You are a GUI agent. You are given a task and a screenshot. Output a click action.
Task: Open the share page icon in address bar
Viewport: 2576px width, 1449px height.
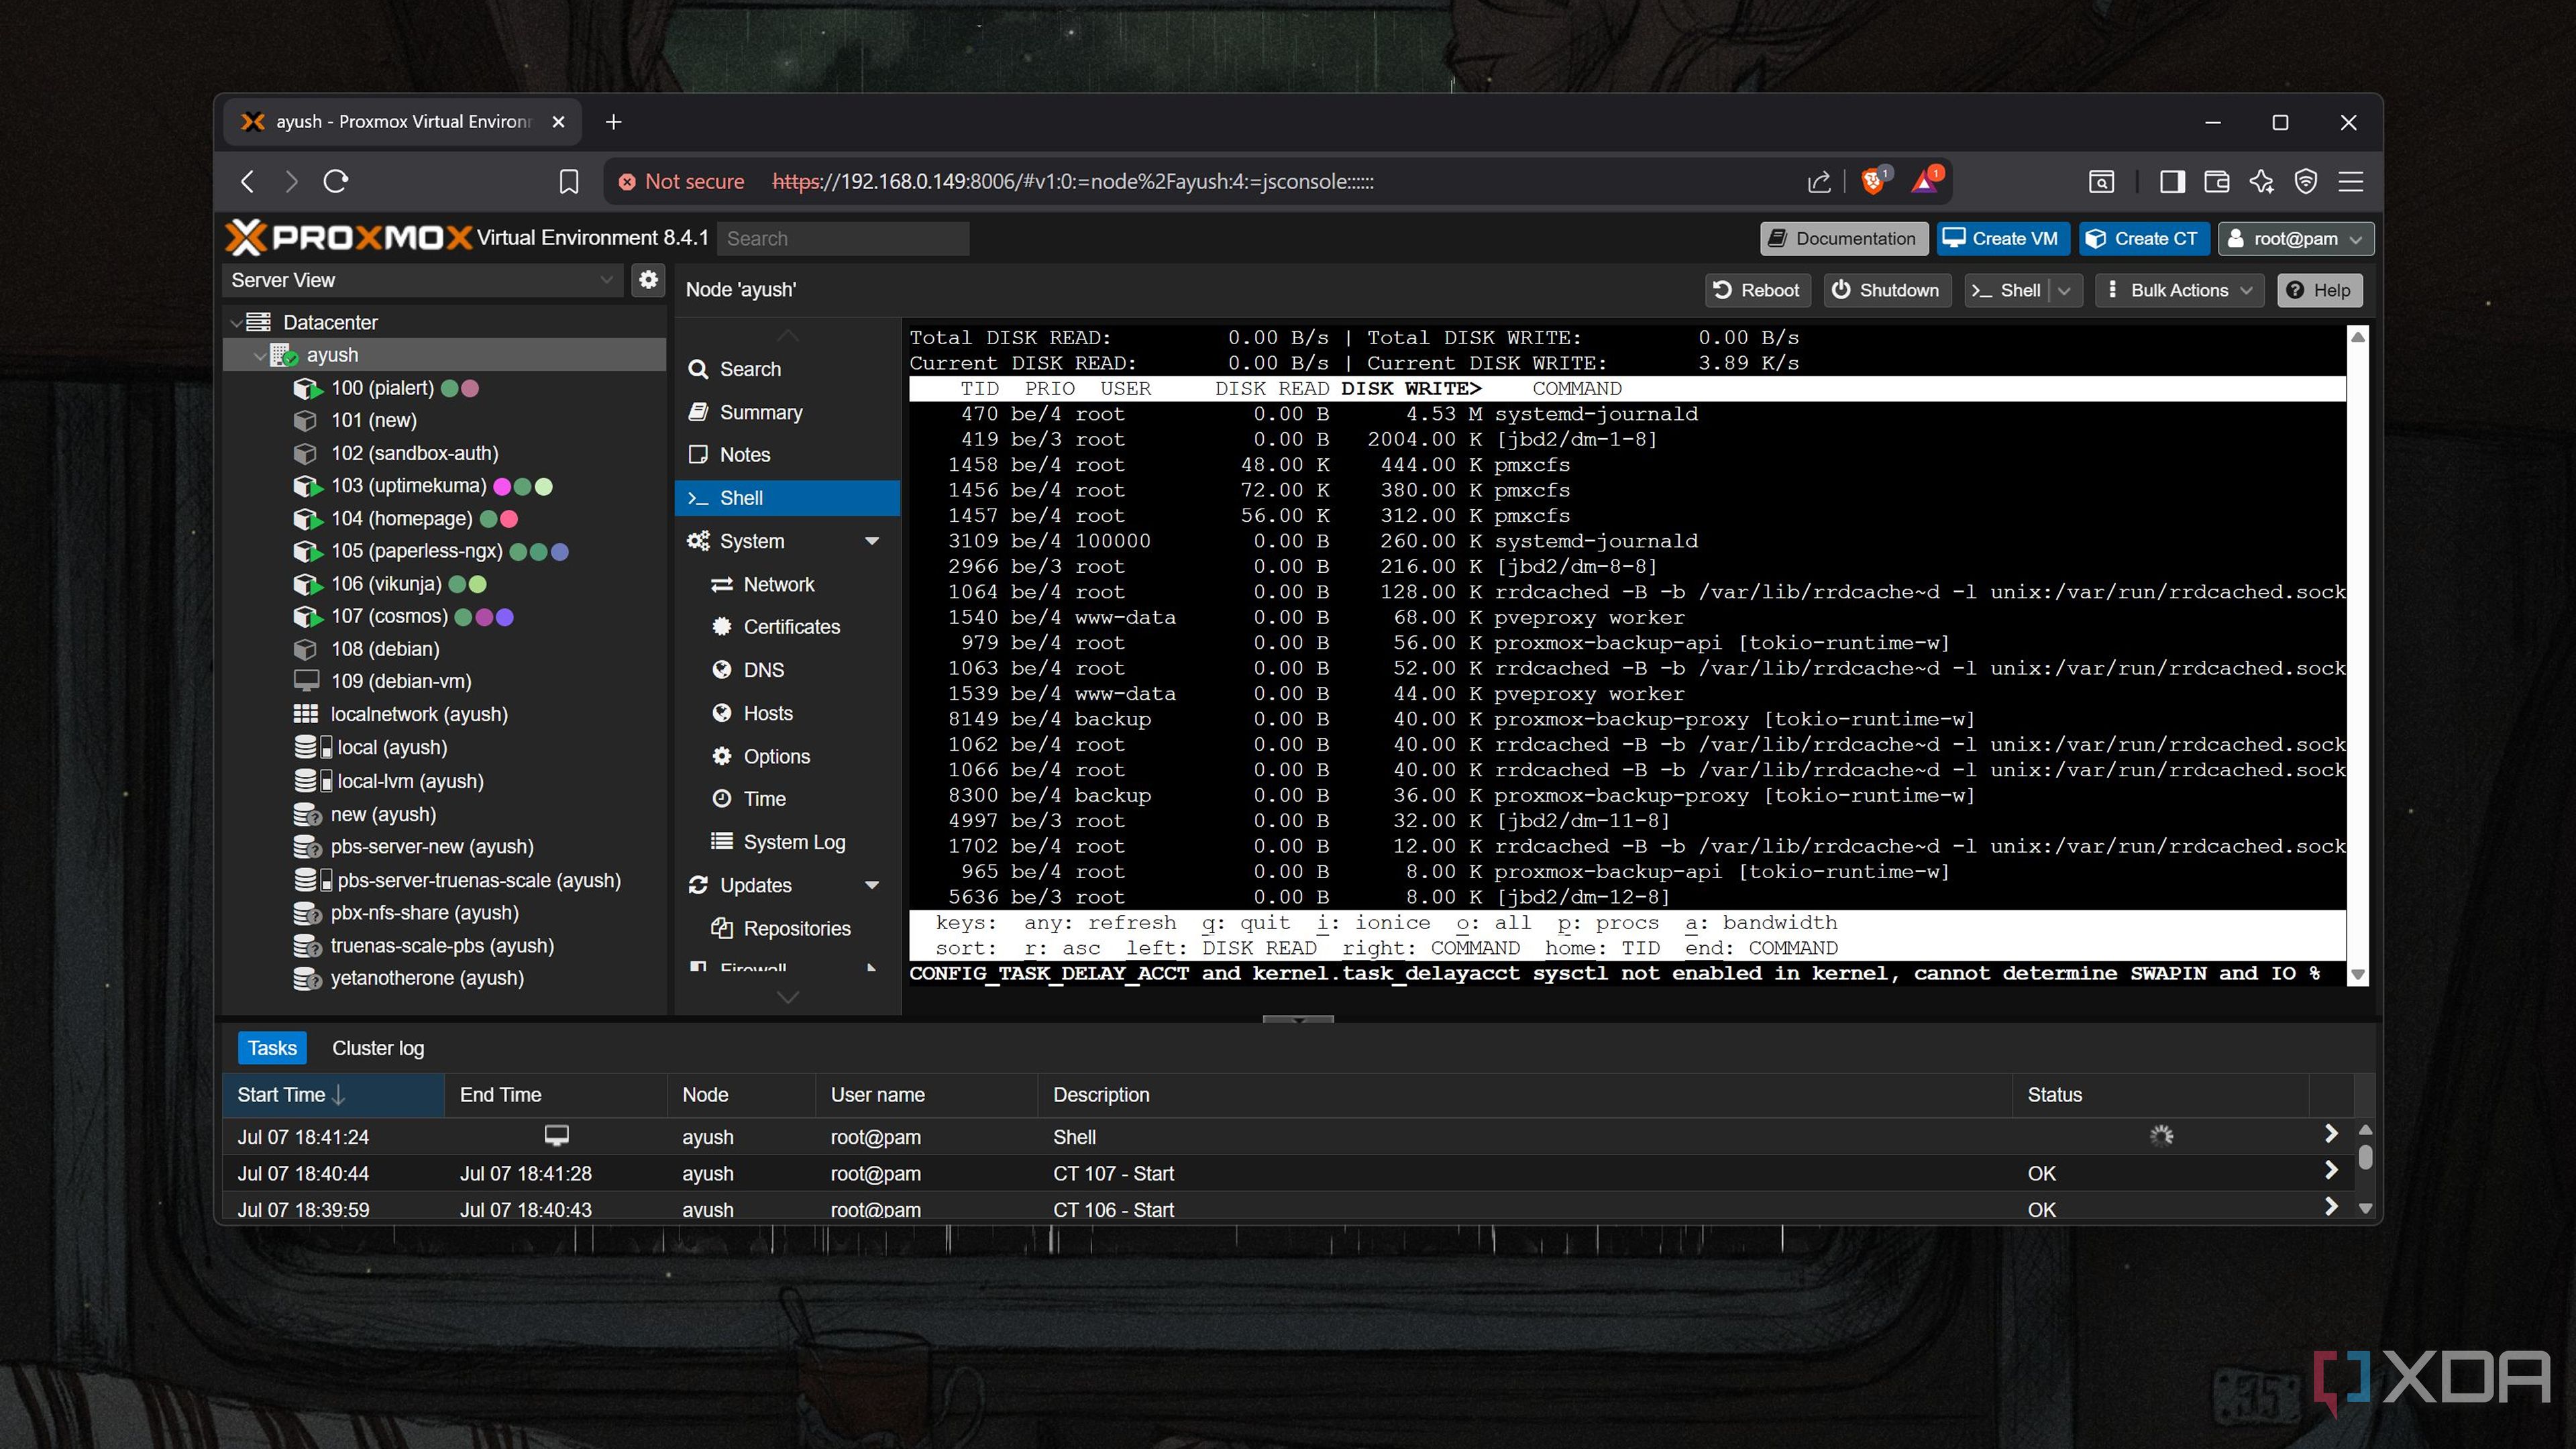point(1819,181)
